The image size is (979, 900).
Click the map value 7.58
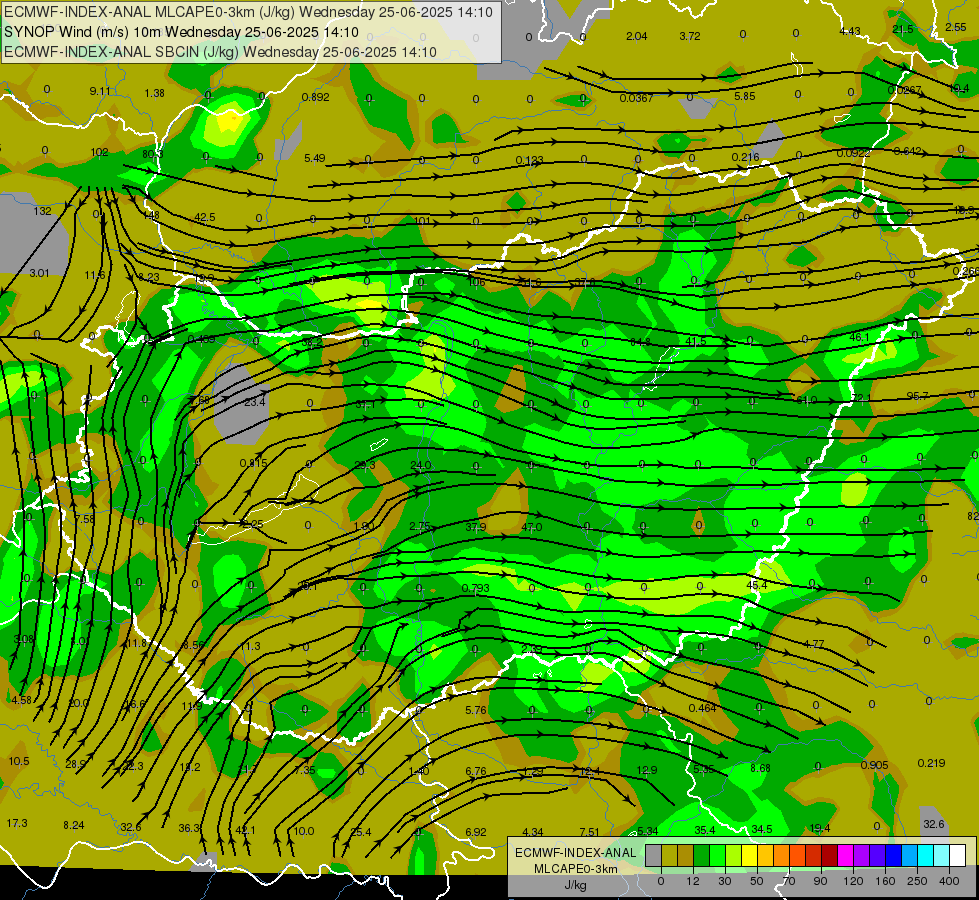coord(84,519)
